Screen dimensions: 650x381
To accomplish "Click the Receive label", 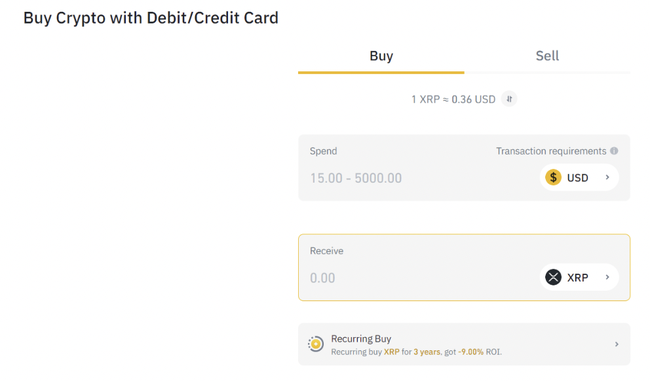I will pyautogui.click(x=327, y=251).
